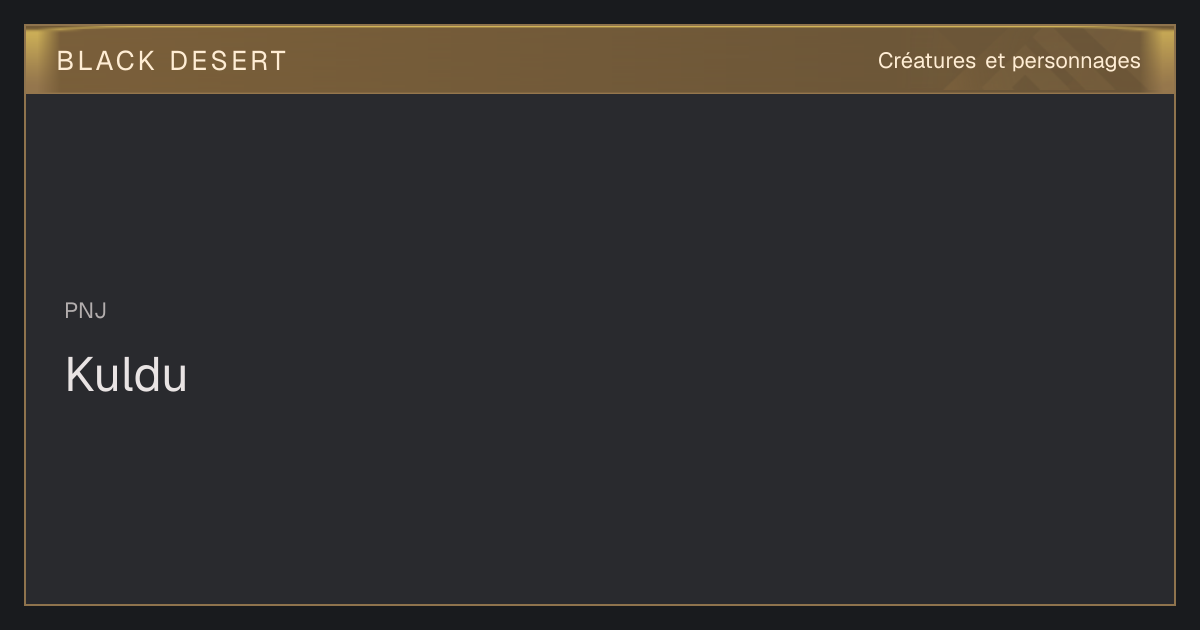Click the gold line under the header bar
The width and height of the screenshot is (1200, 630).
[x=600, y=93]
